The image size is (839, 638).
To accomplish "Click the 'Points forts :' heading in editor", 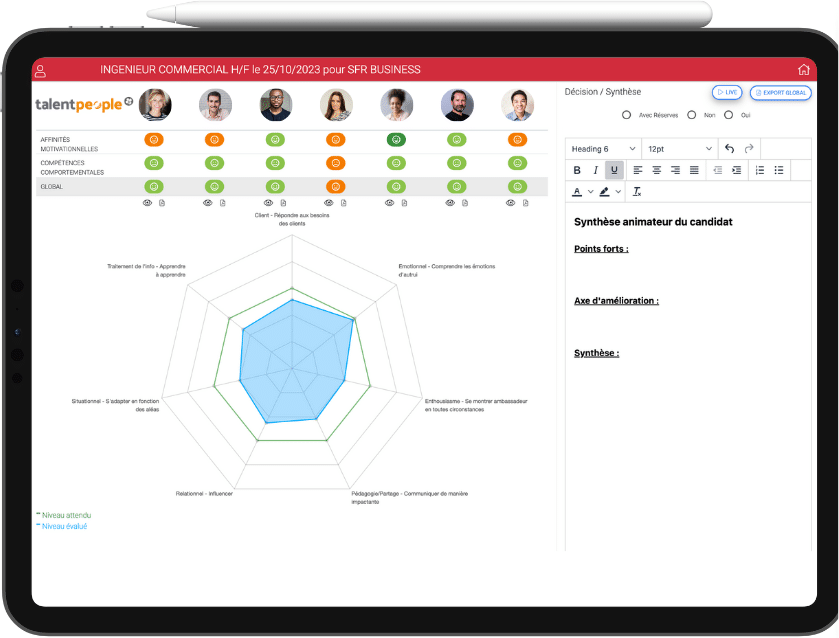I will click(601, 249).
